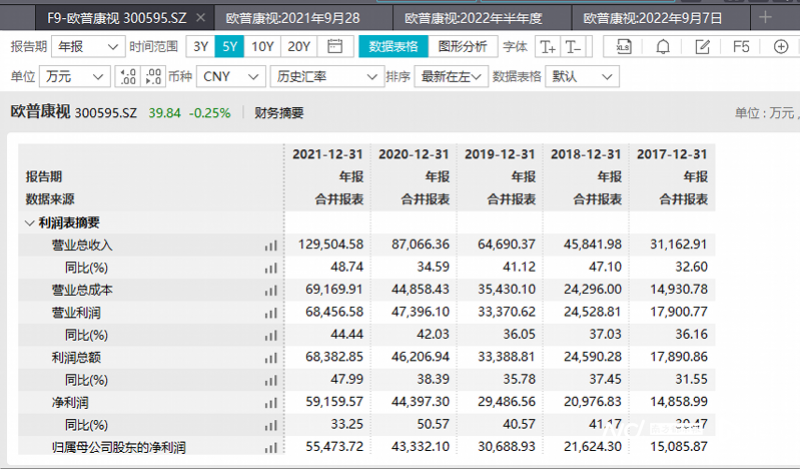Click the 财务摘要 heading
The image size is (800, 469).
point(279,113)
